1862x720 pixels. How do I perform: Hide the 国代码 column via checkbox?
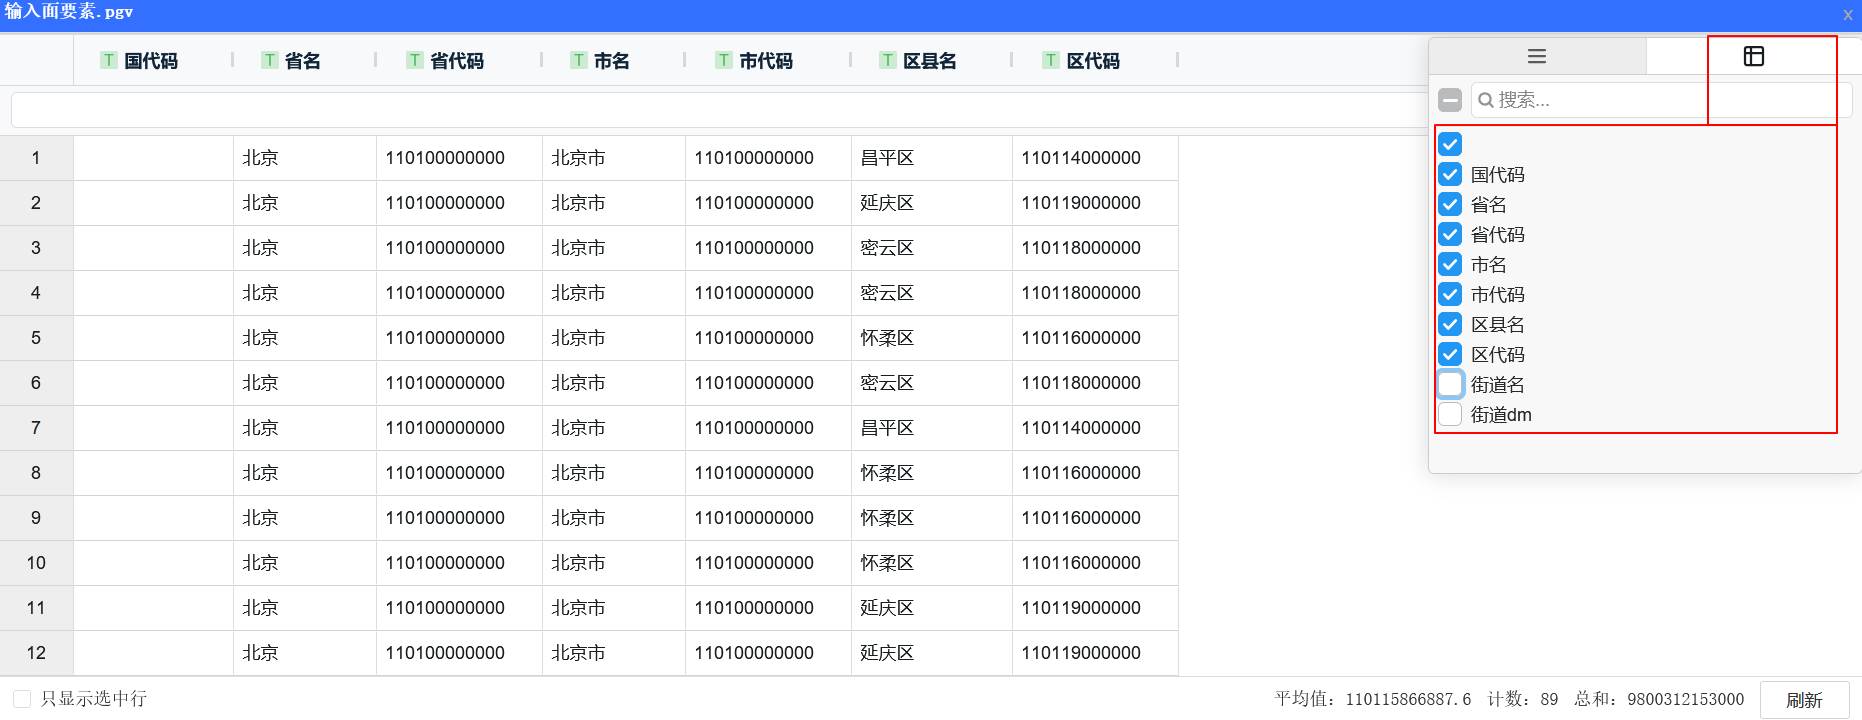[x=1450, y=174]
